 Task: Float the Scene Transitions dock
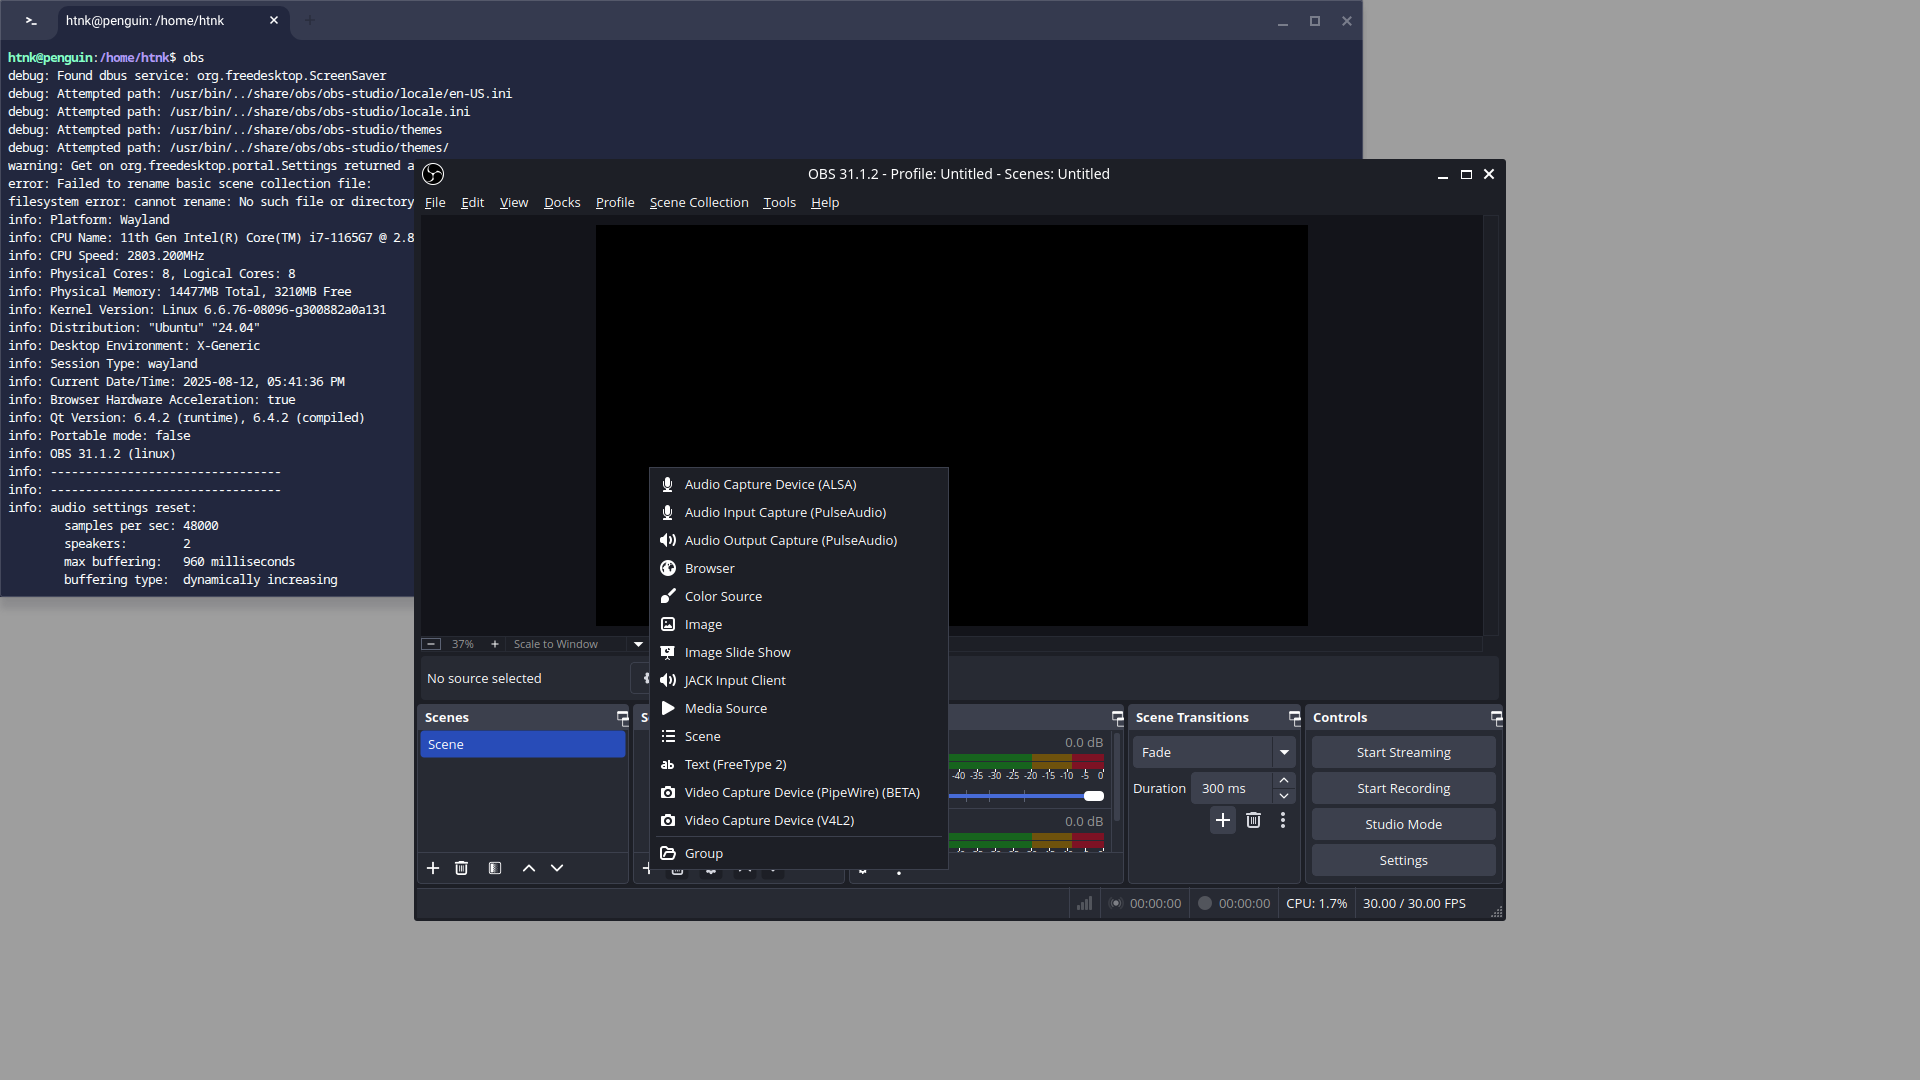pyautogui.click(x=1294, y=718)
